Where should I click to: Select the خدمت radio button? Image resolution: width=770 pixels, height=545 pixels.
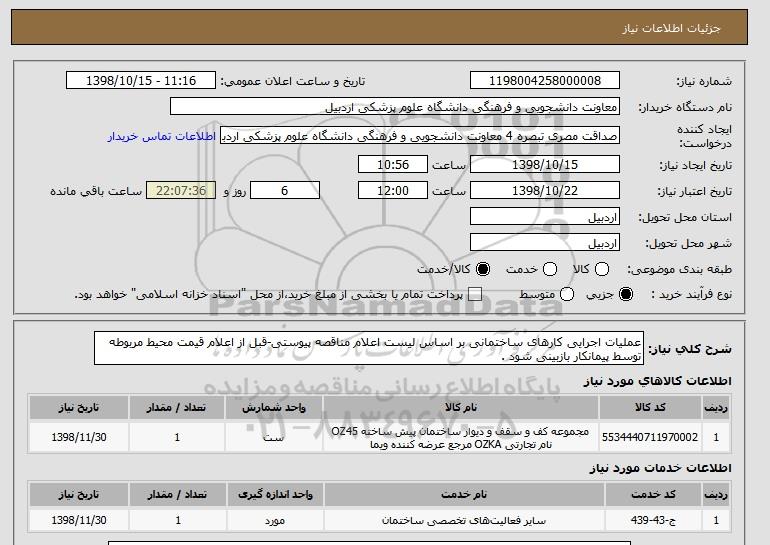[550, 269]
